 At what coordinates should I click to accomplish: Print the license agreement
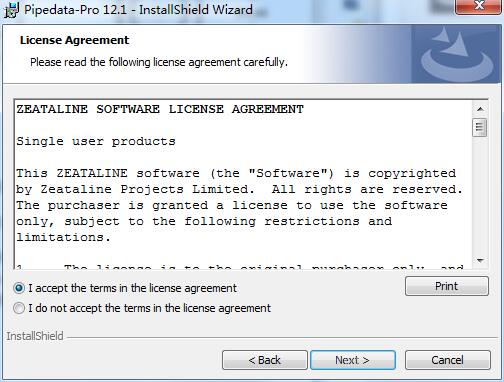coord(447,286)
